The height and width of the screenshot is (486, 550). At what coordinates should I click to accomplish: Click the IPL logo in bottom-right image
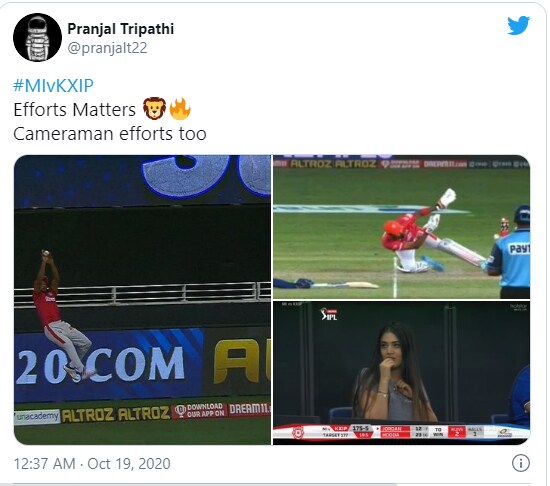pos(329,314)
